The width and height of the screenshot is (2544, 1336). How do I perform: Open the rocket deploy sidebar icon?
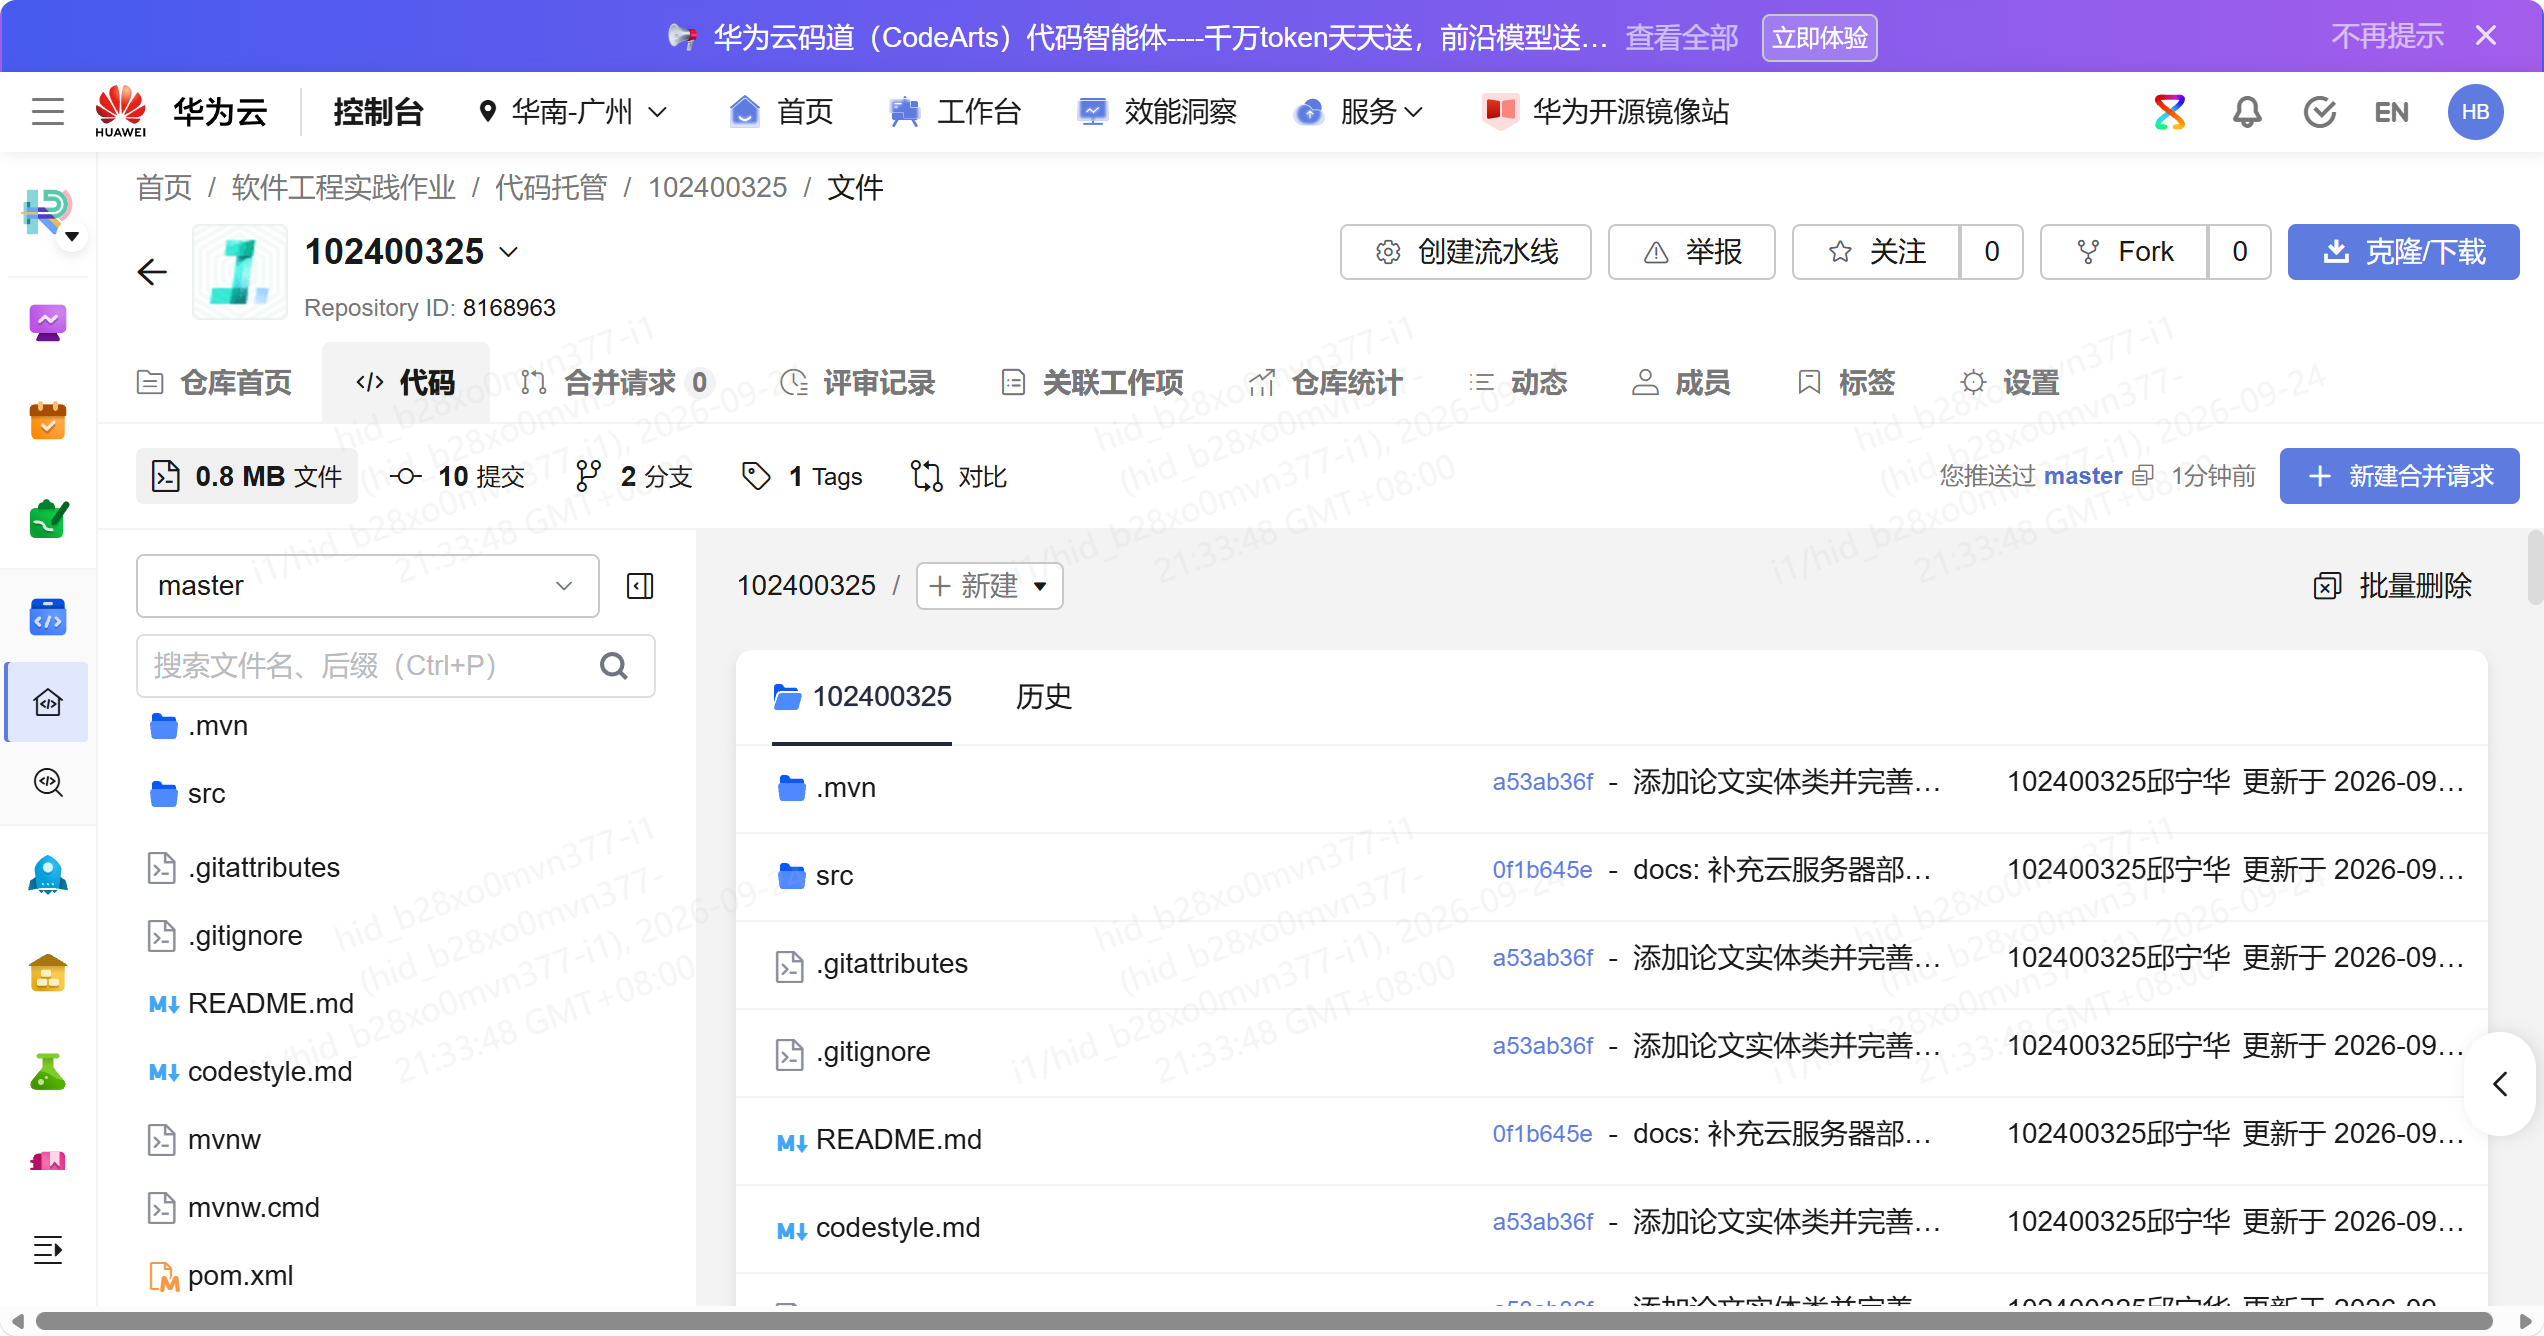[48, 875]
